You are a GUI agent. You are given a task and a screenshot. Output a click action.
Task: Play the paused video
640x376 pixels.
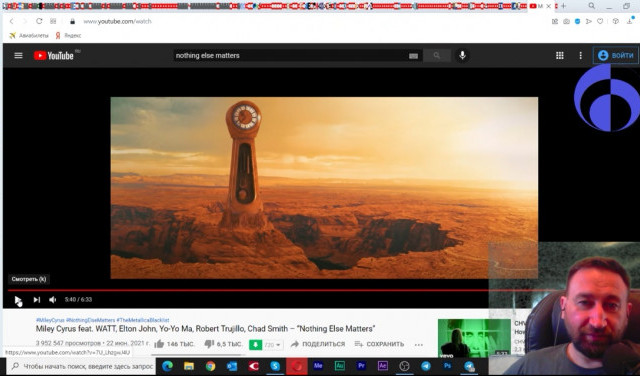point(18,300)
